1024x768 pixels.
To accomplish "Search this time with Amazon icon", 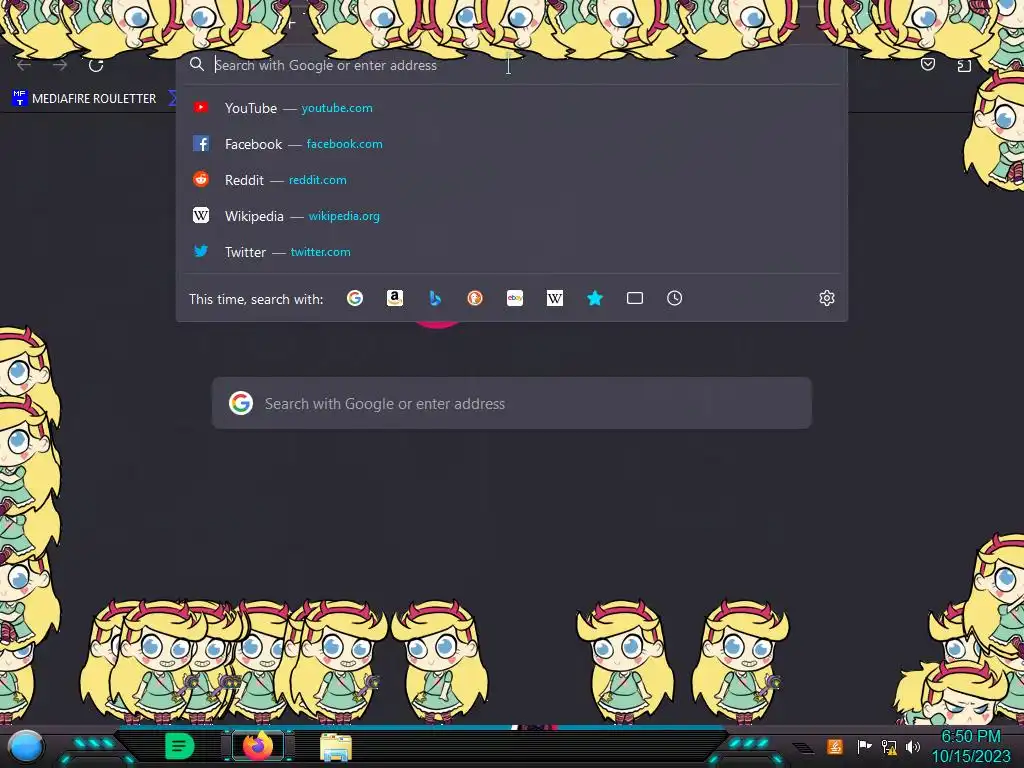I will click(x=394, y=298).
